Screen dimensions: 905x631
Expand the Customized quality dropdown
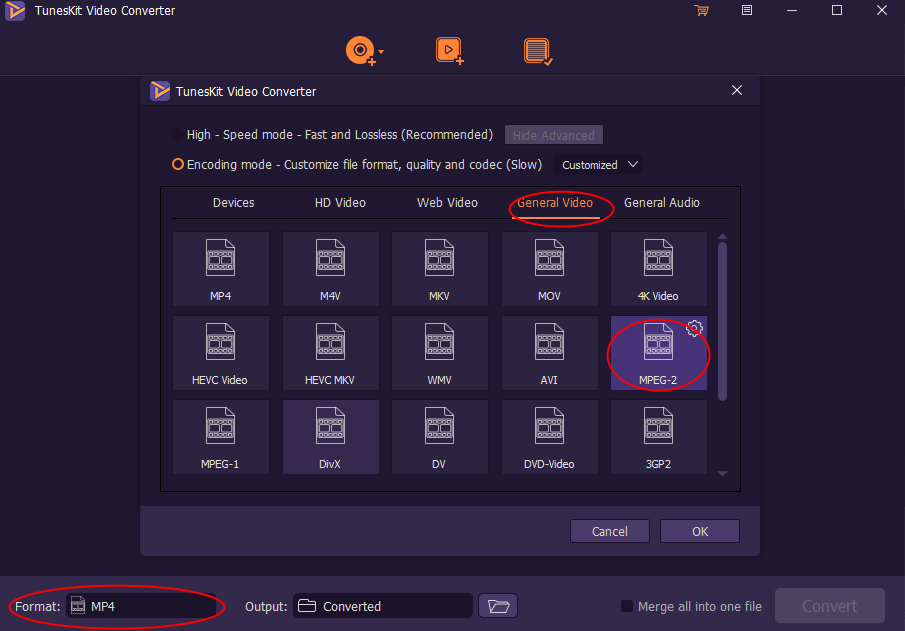(599, 165)
